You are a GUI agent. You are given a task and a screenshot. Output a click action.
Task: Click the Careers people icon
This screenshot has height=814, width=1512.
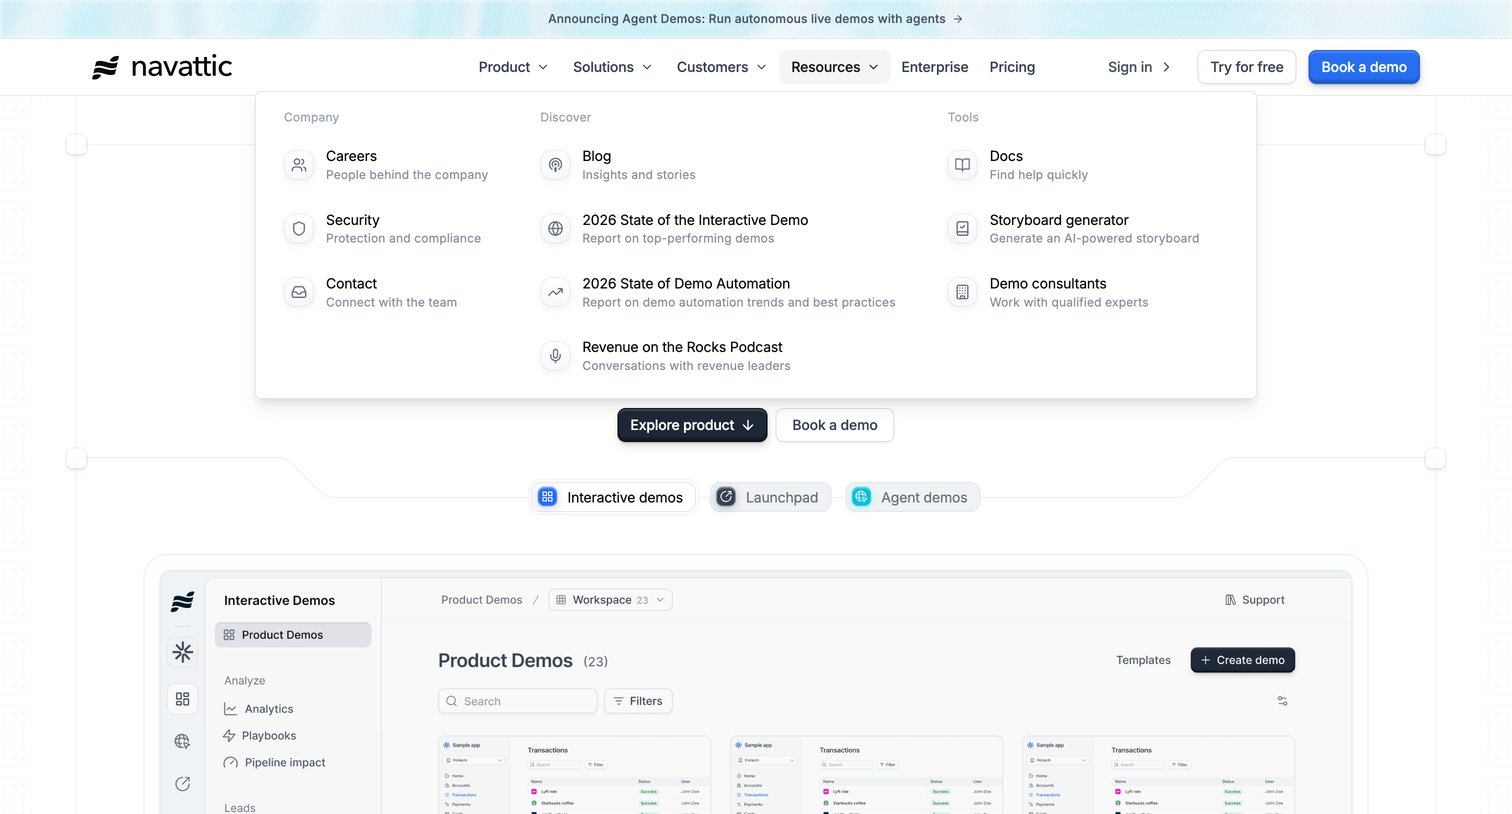(299, 165)
